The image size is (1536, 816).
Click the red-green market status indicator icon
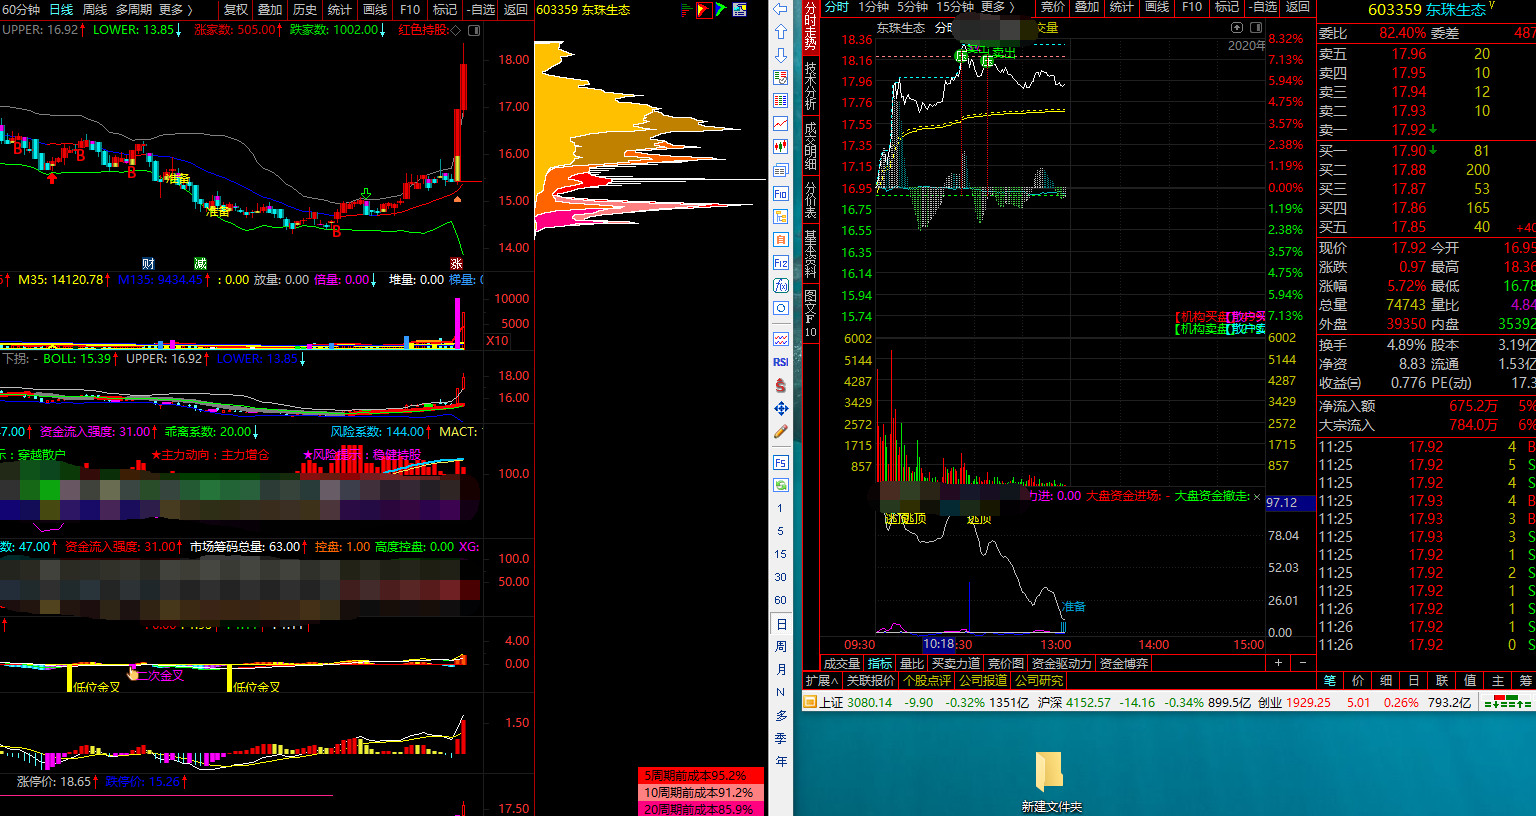tap(1507, 702)
